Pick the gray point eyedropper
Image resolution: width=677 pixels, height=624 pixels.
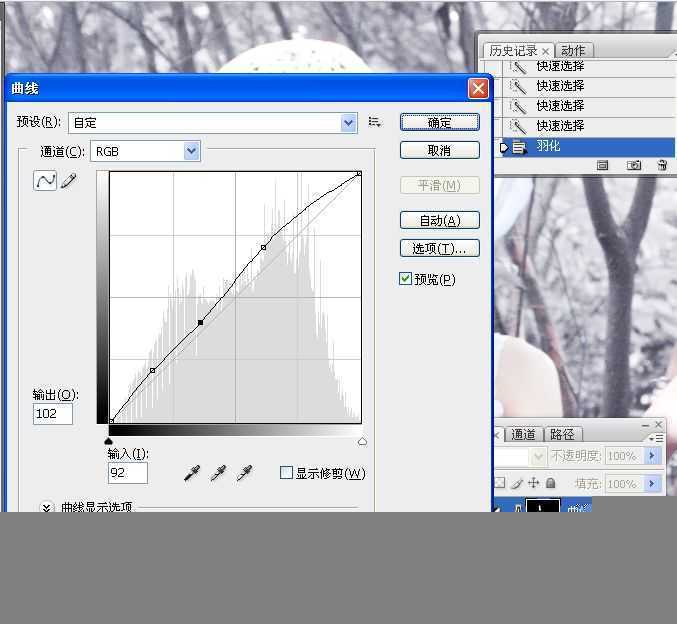tap(218, 474)
